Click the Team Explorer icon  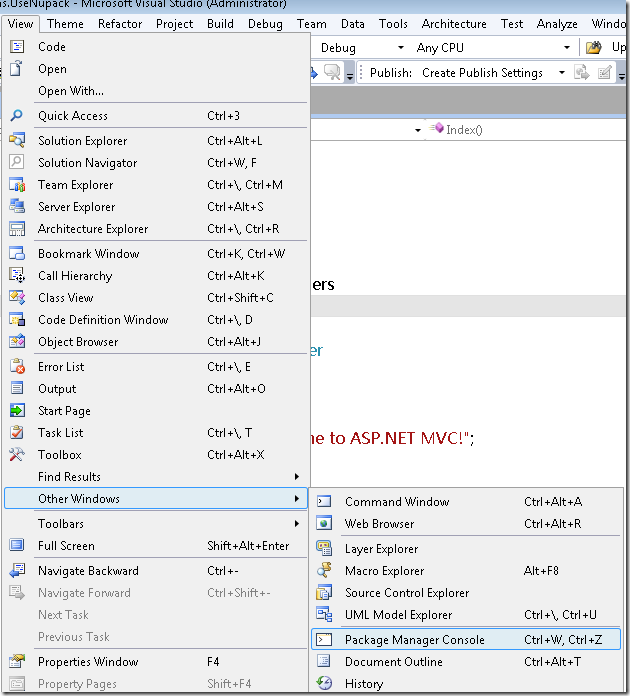click(17, 185)
